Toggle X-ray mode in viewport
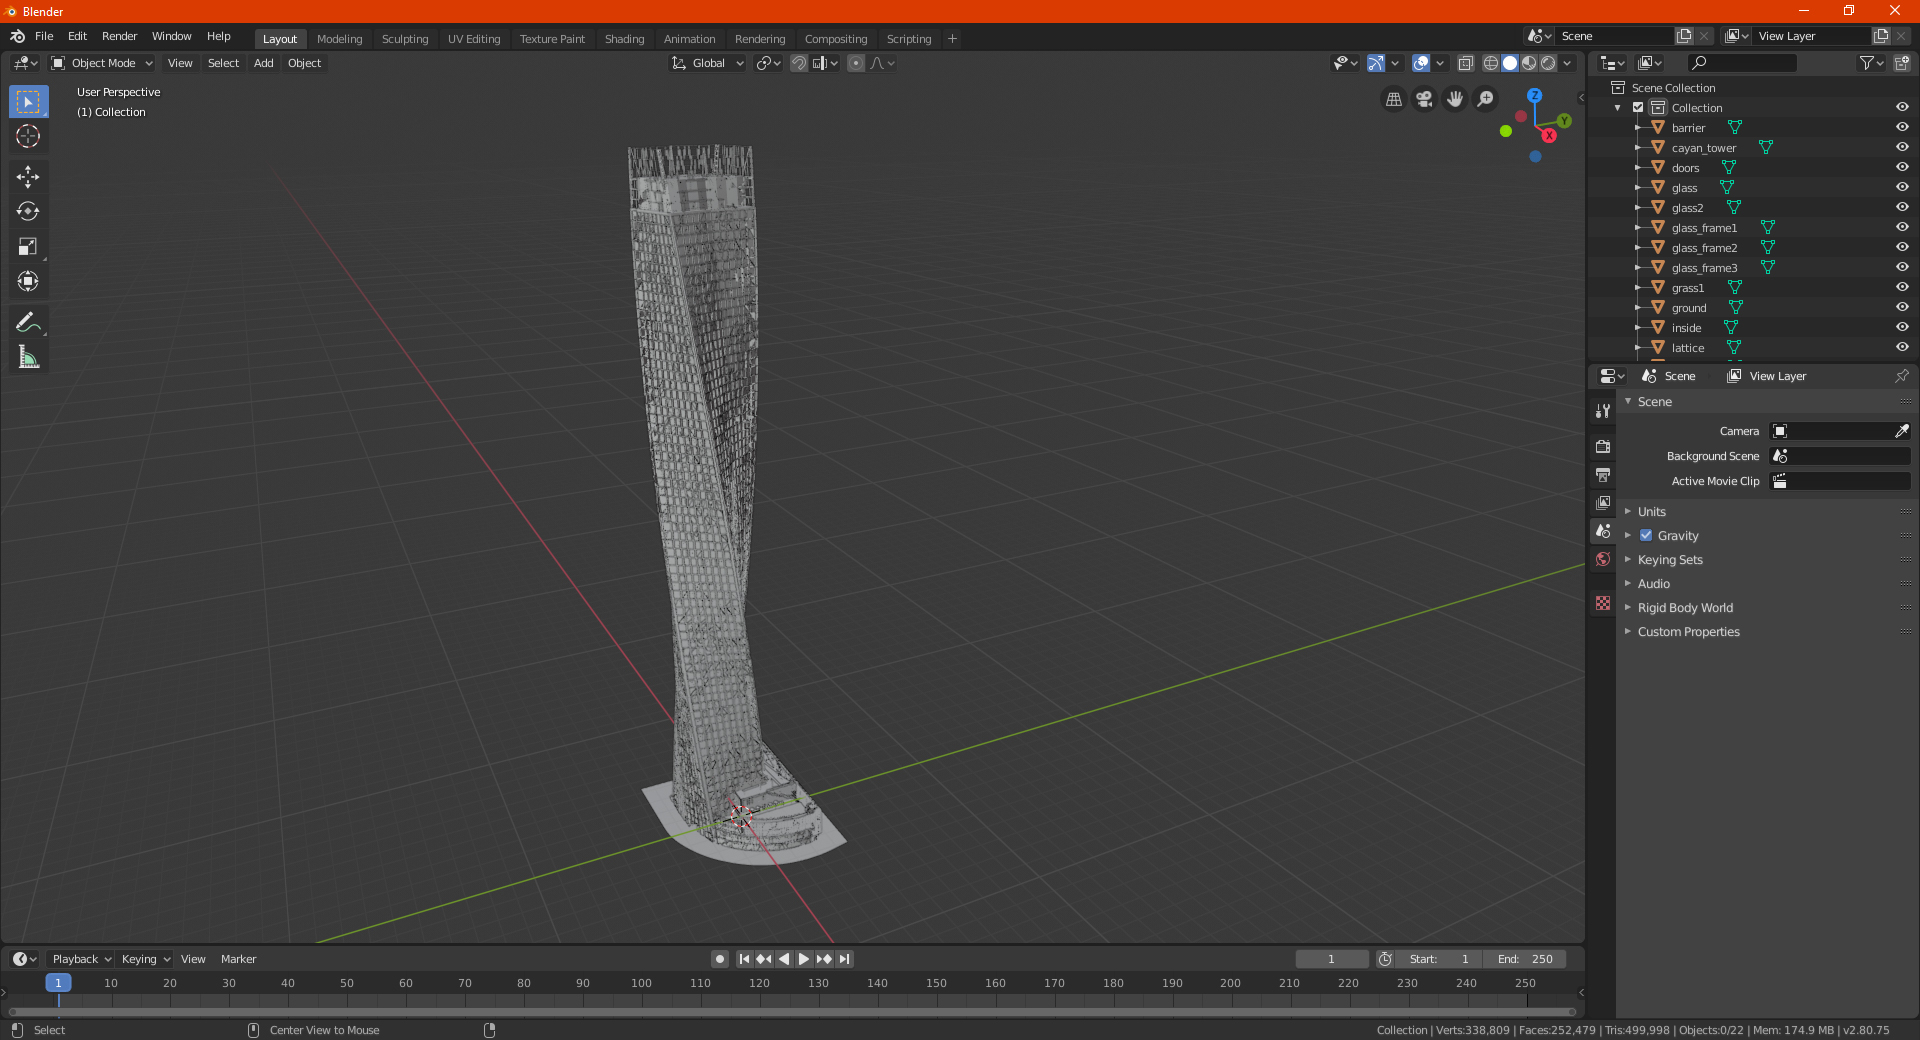The image size is (1920, 1040). pyautogui.click(x=1466, y=63)
